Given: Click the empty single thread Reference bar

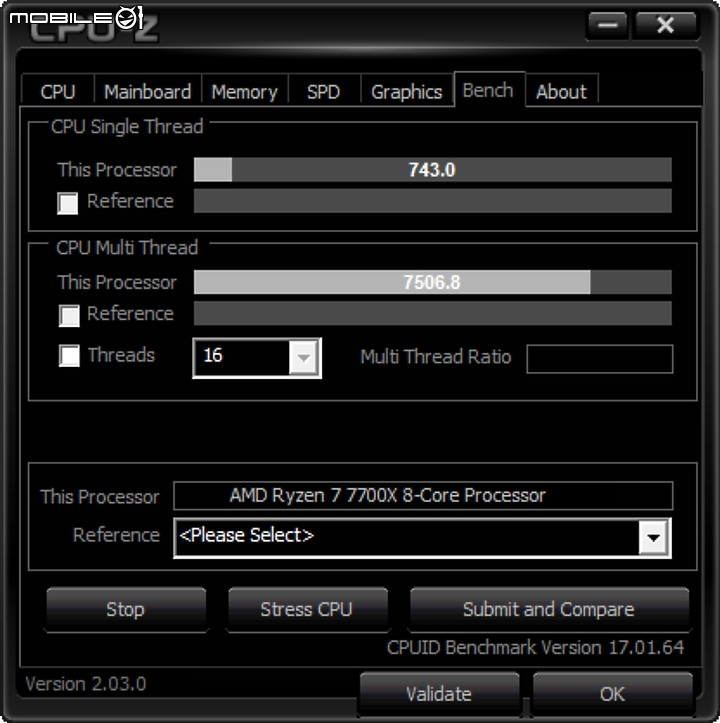Looking at the screenshot, I should click(x=433, y=201).
